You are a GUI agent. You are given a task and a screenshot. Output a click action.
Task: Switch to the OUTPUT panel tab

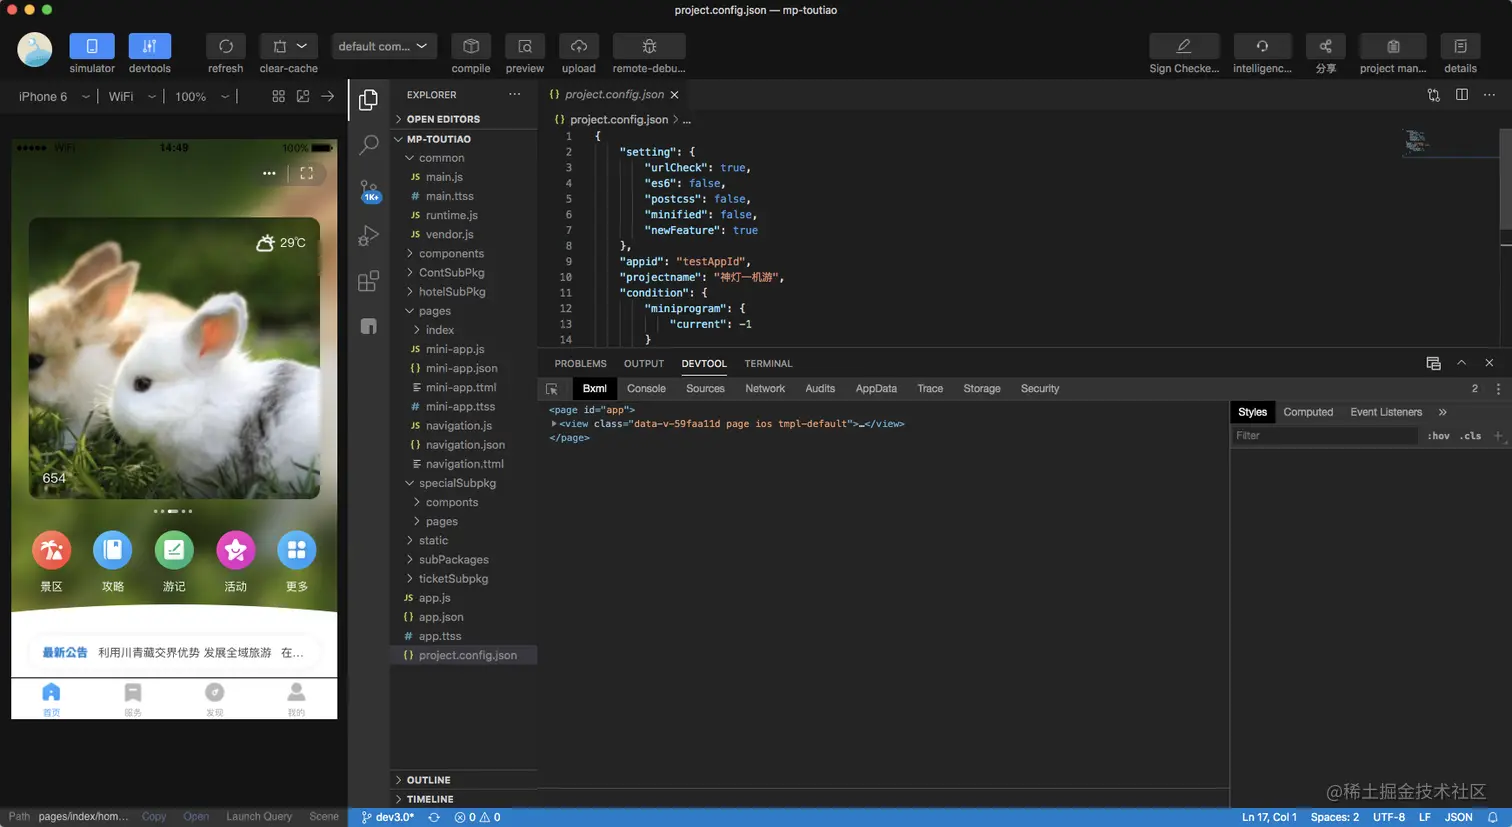point(644,364)
